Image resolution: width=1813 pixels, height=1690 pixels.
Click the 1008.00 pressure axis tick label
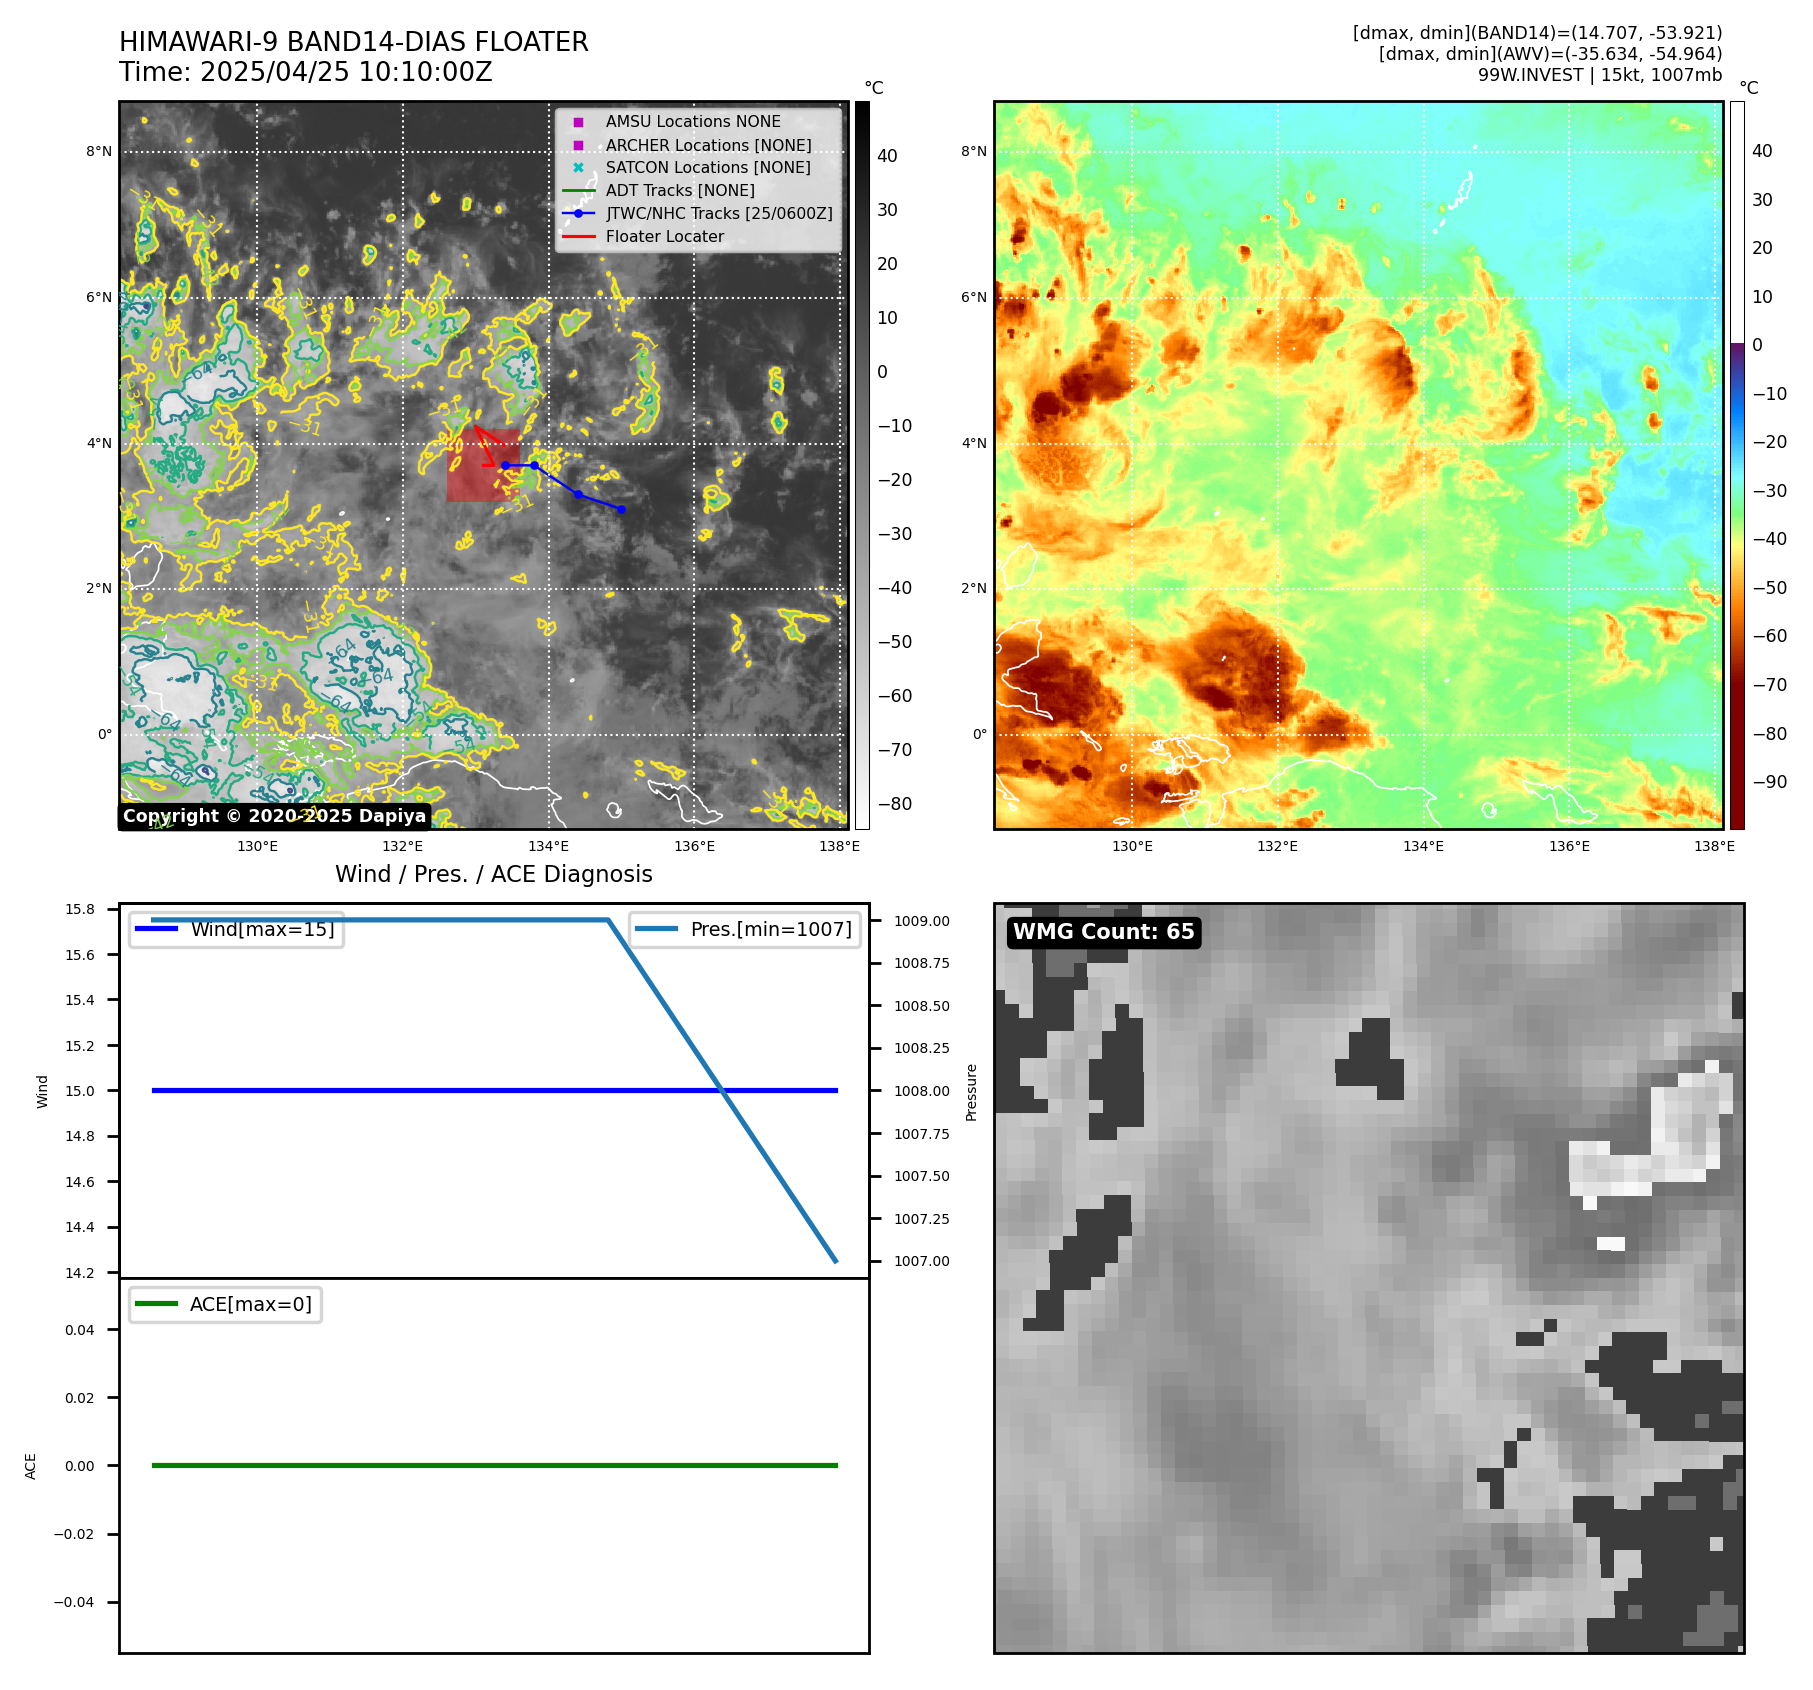pyautogui.click(x=922, y=1091)
